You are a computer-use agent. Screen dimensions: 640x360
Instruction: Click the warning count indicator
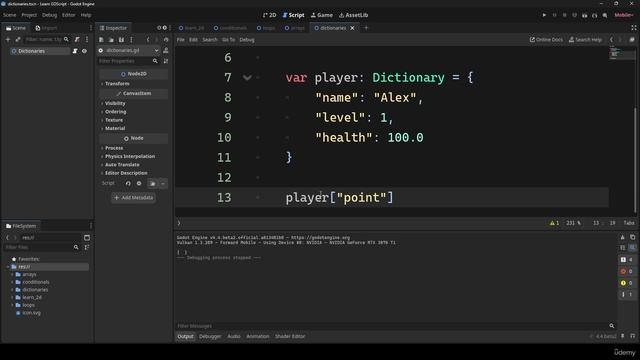click(554, 223)
